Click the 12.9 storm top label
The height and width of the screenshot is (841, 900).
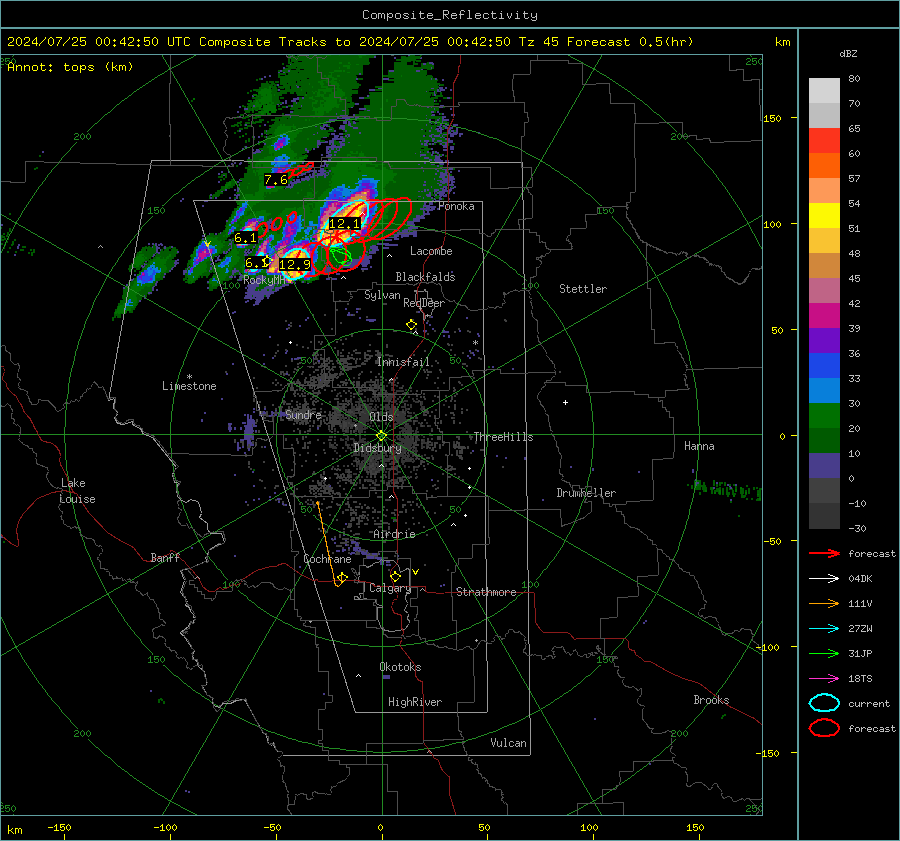point(295,265)
